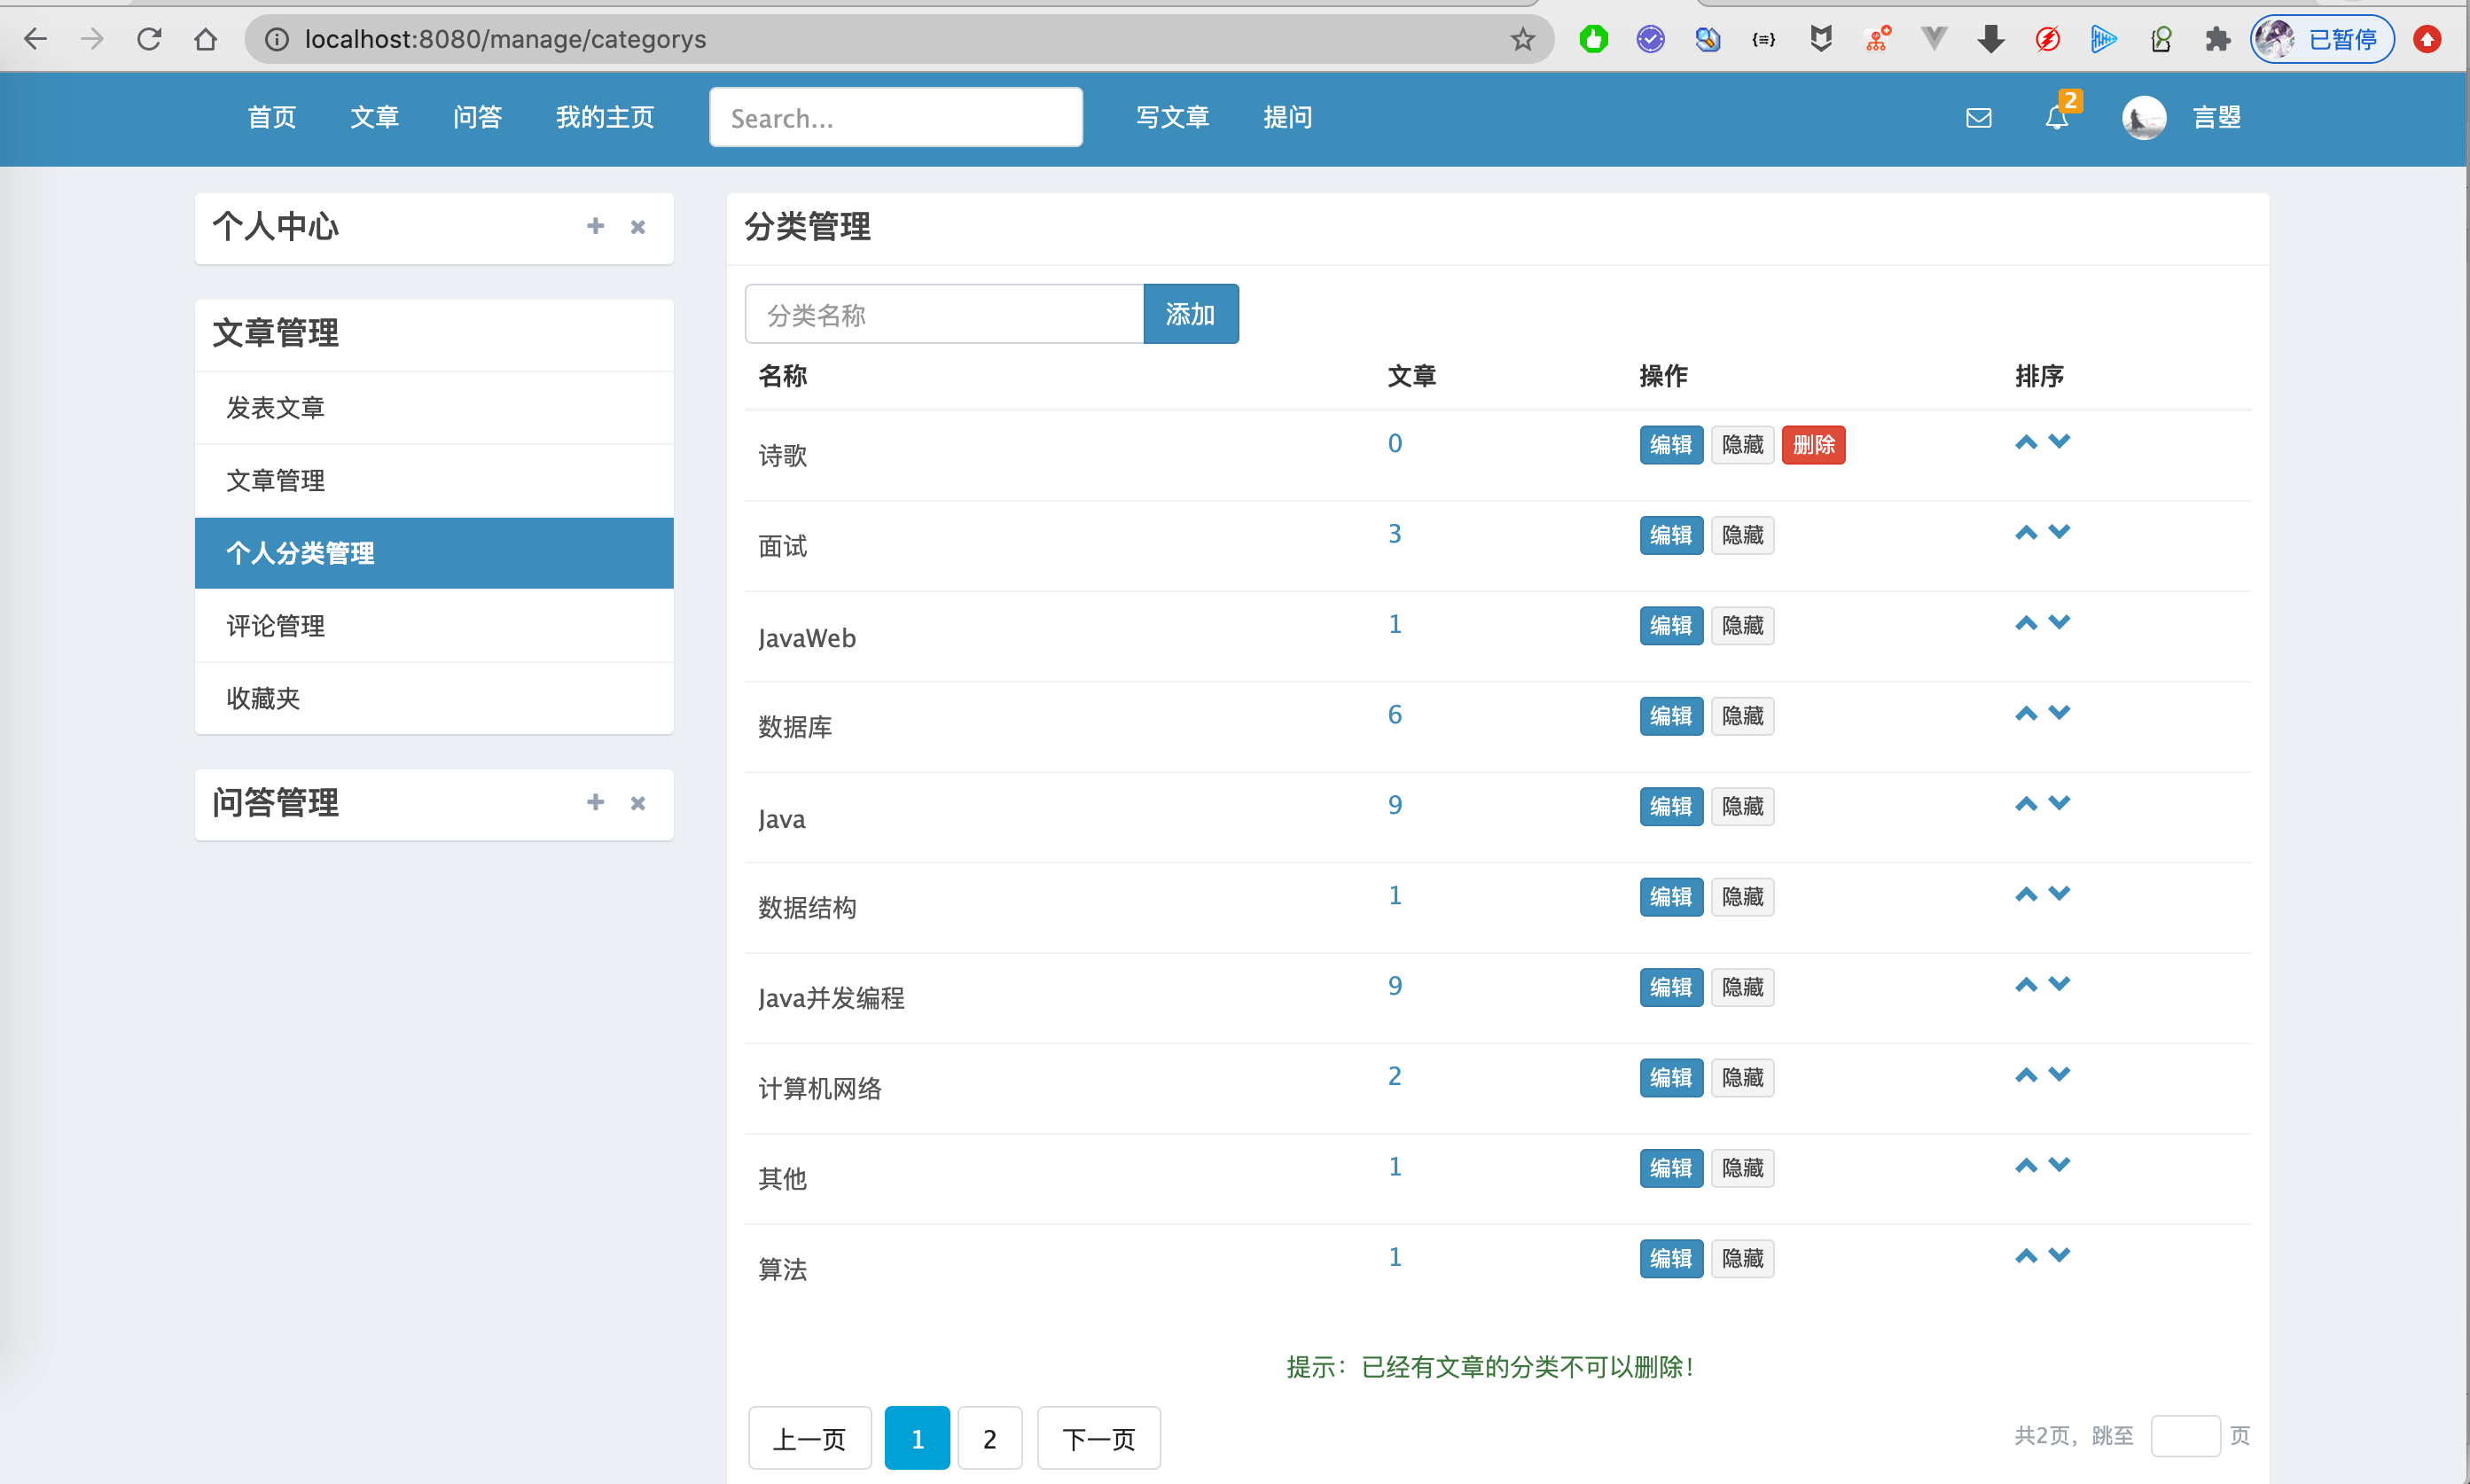Hide the 数据库 category

click(1742, 716)
